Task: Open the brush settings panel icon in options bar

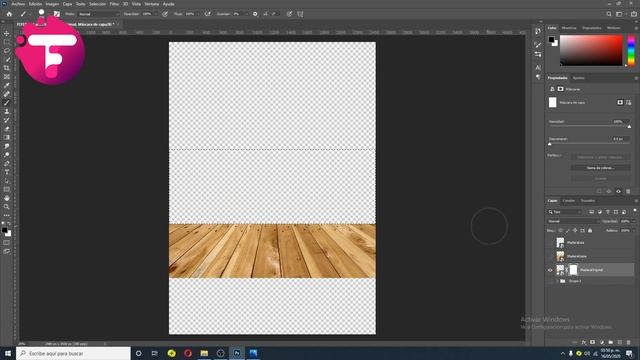Action: (57, 14)
